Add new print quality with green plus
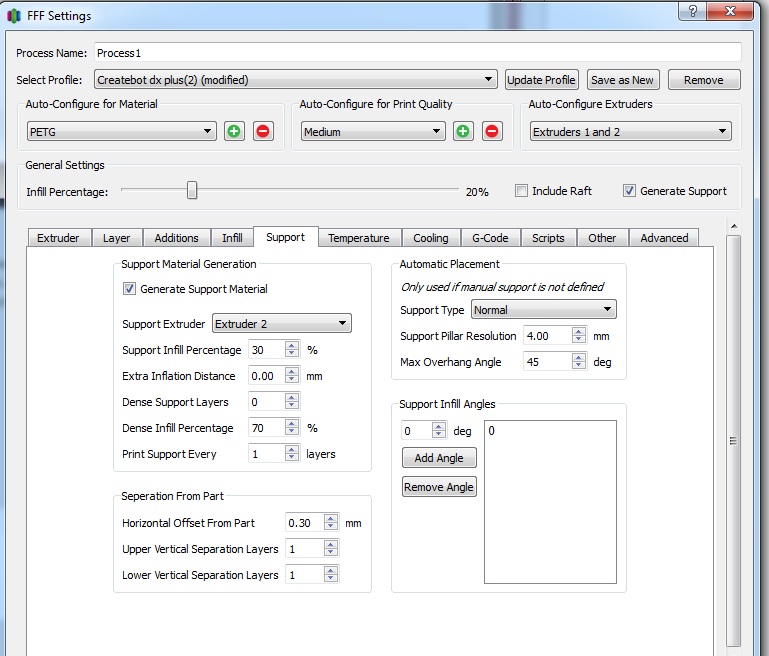The image size is (769, 656). point(462,131)
